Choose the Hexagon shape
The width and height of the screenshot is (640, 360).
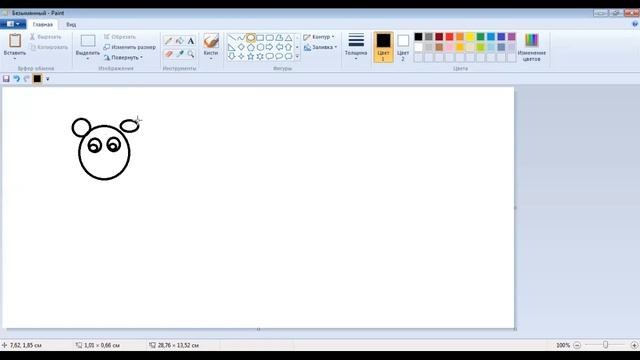pos(260,47)
